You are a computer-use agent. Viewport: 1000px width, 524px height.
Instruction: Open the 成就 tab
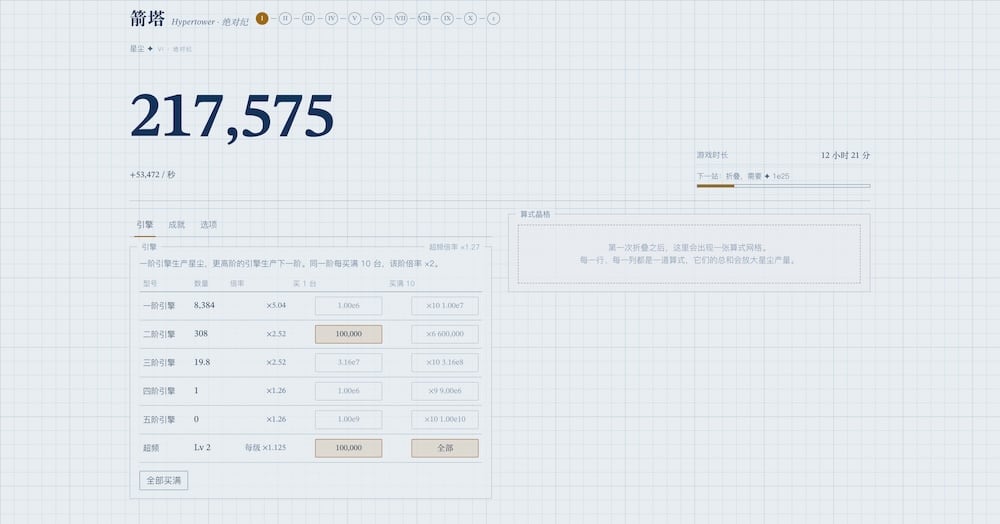point(177,224)
